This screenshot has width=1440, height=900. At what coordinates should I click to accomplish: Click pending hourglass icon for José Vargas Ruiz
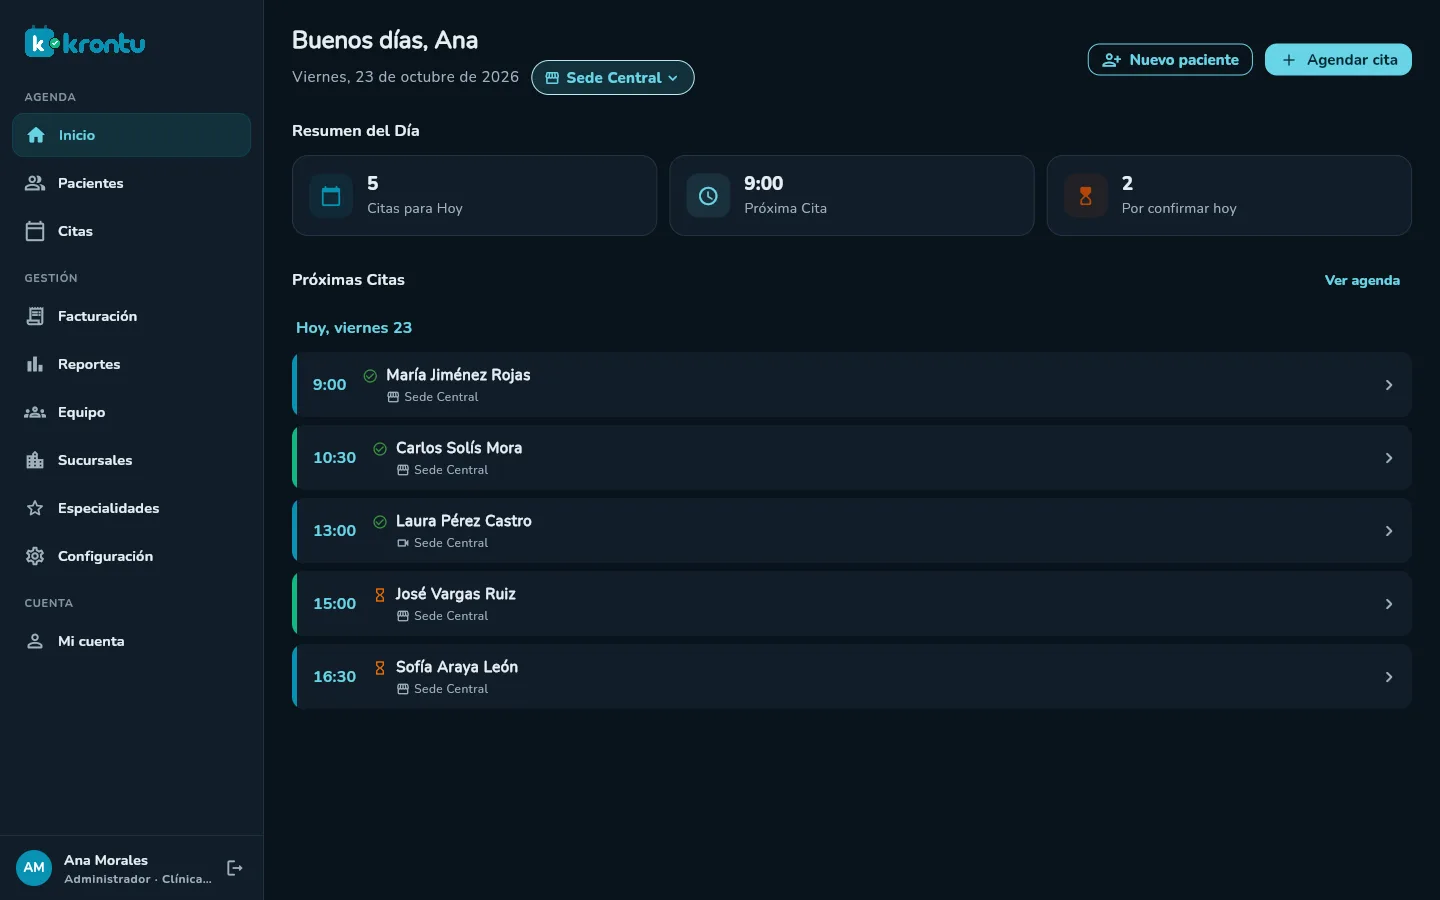(x=380, y=595)
